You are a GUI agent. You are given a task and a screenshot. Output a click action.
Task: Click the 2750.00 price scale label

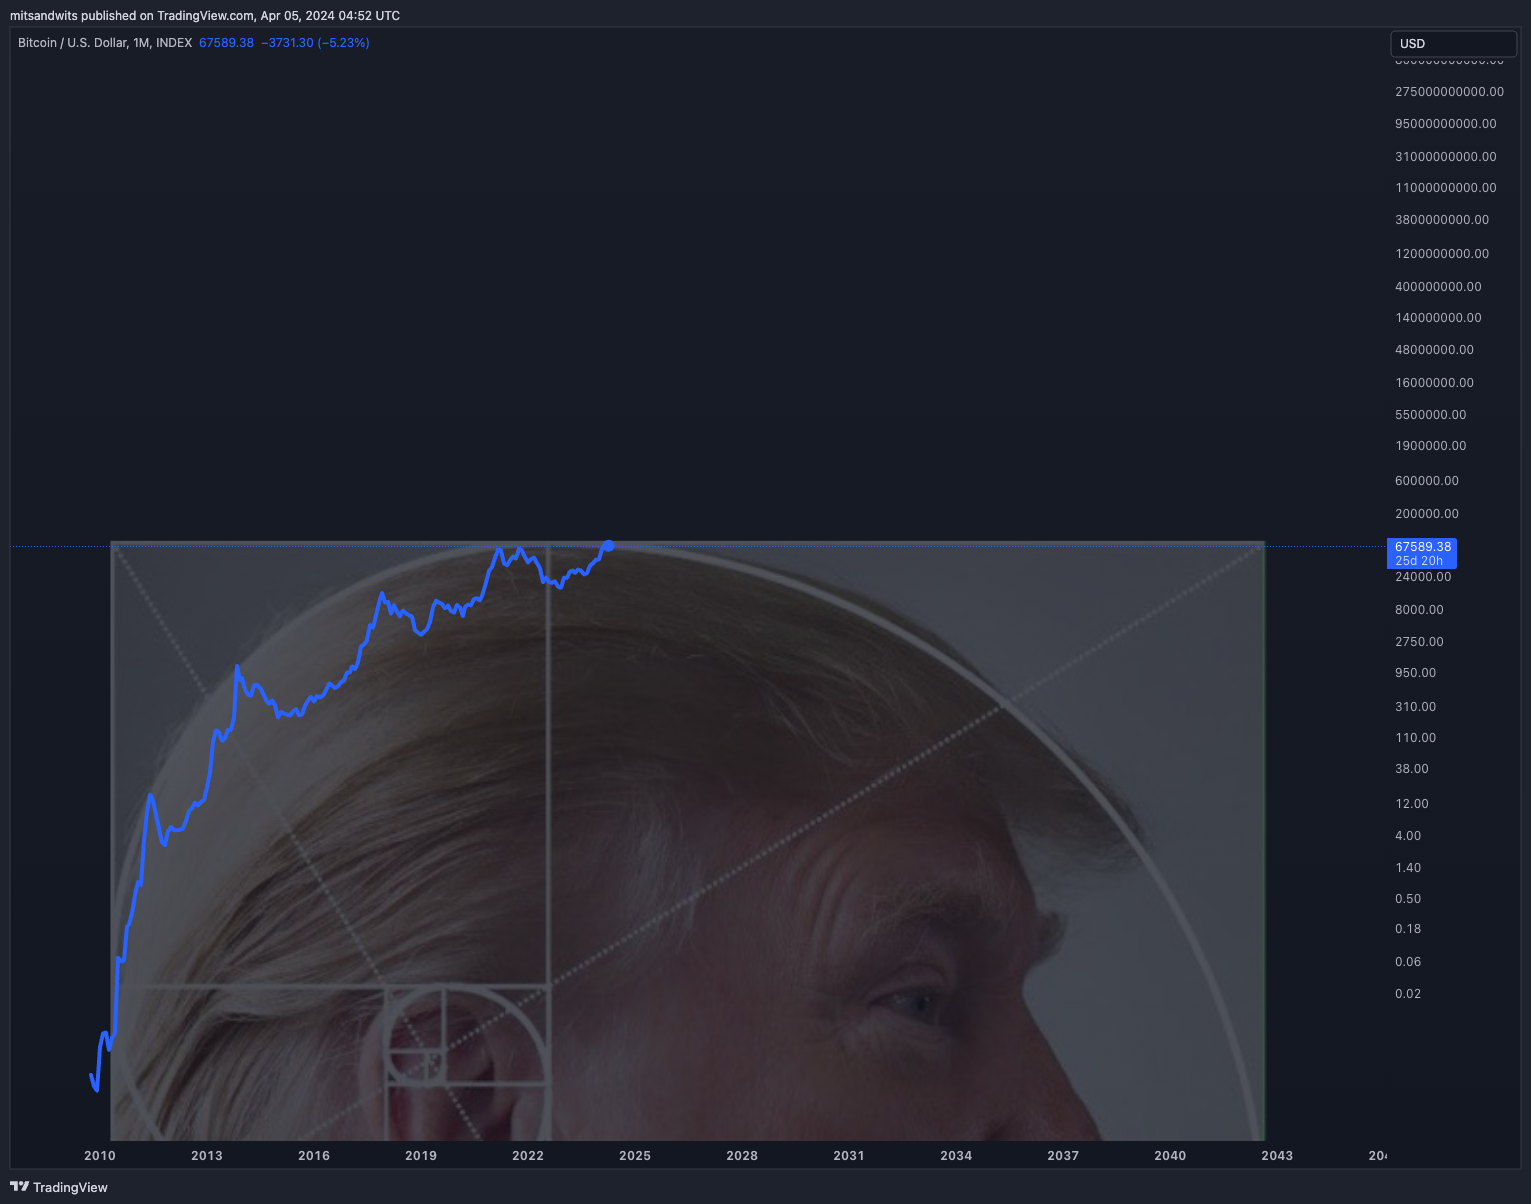coord(1419,641)
